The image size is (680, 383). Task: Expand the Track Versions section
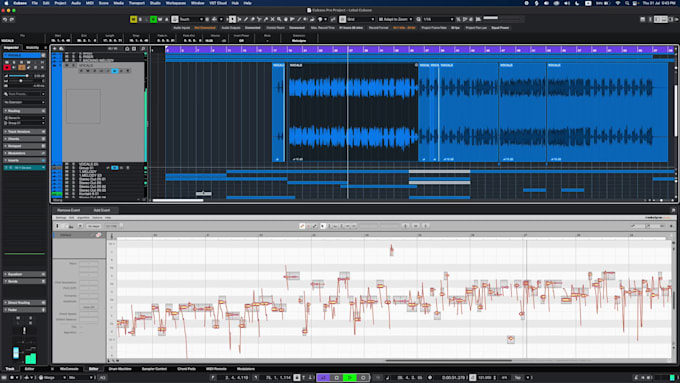tap(24, 131)
